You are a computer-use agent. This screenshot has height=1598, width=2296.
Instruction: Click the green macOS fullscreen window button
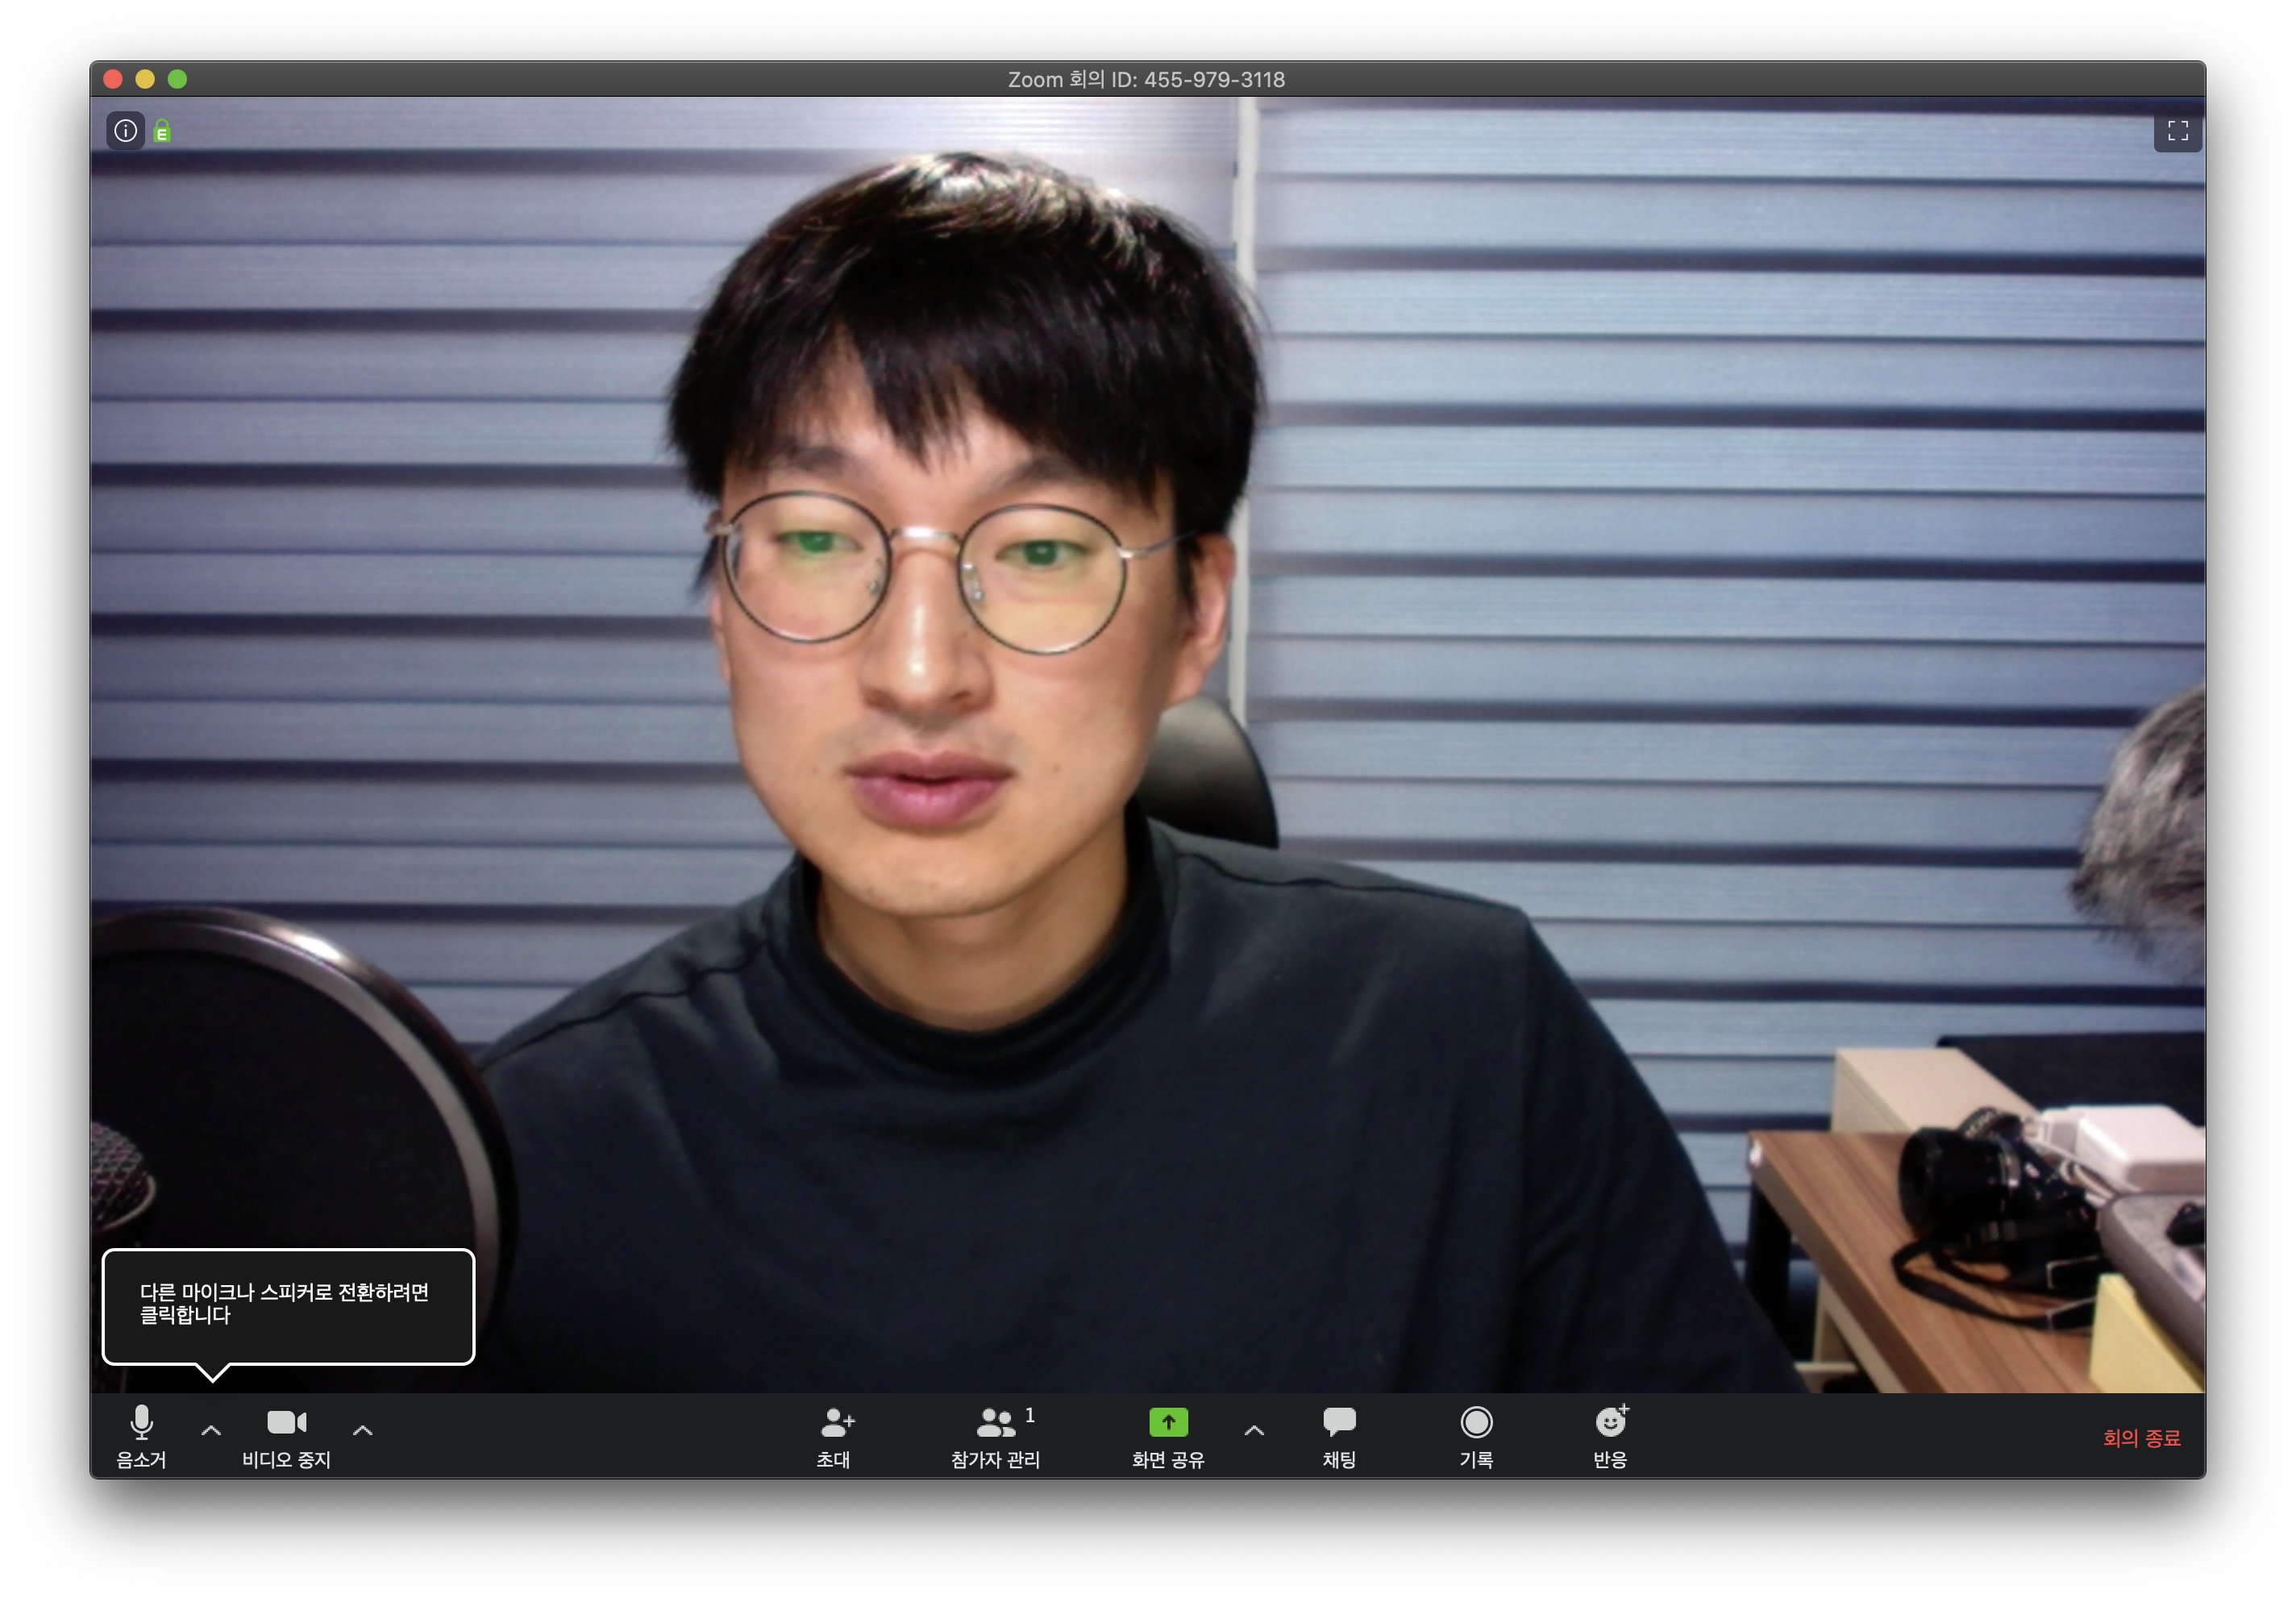click(177, 79)
